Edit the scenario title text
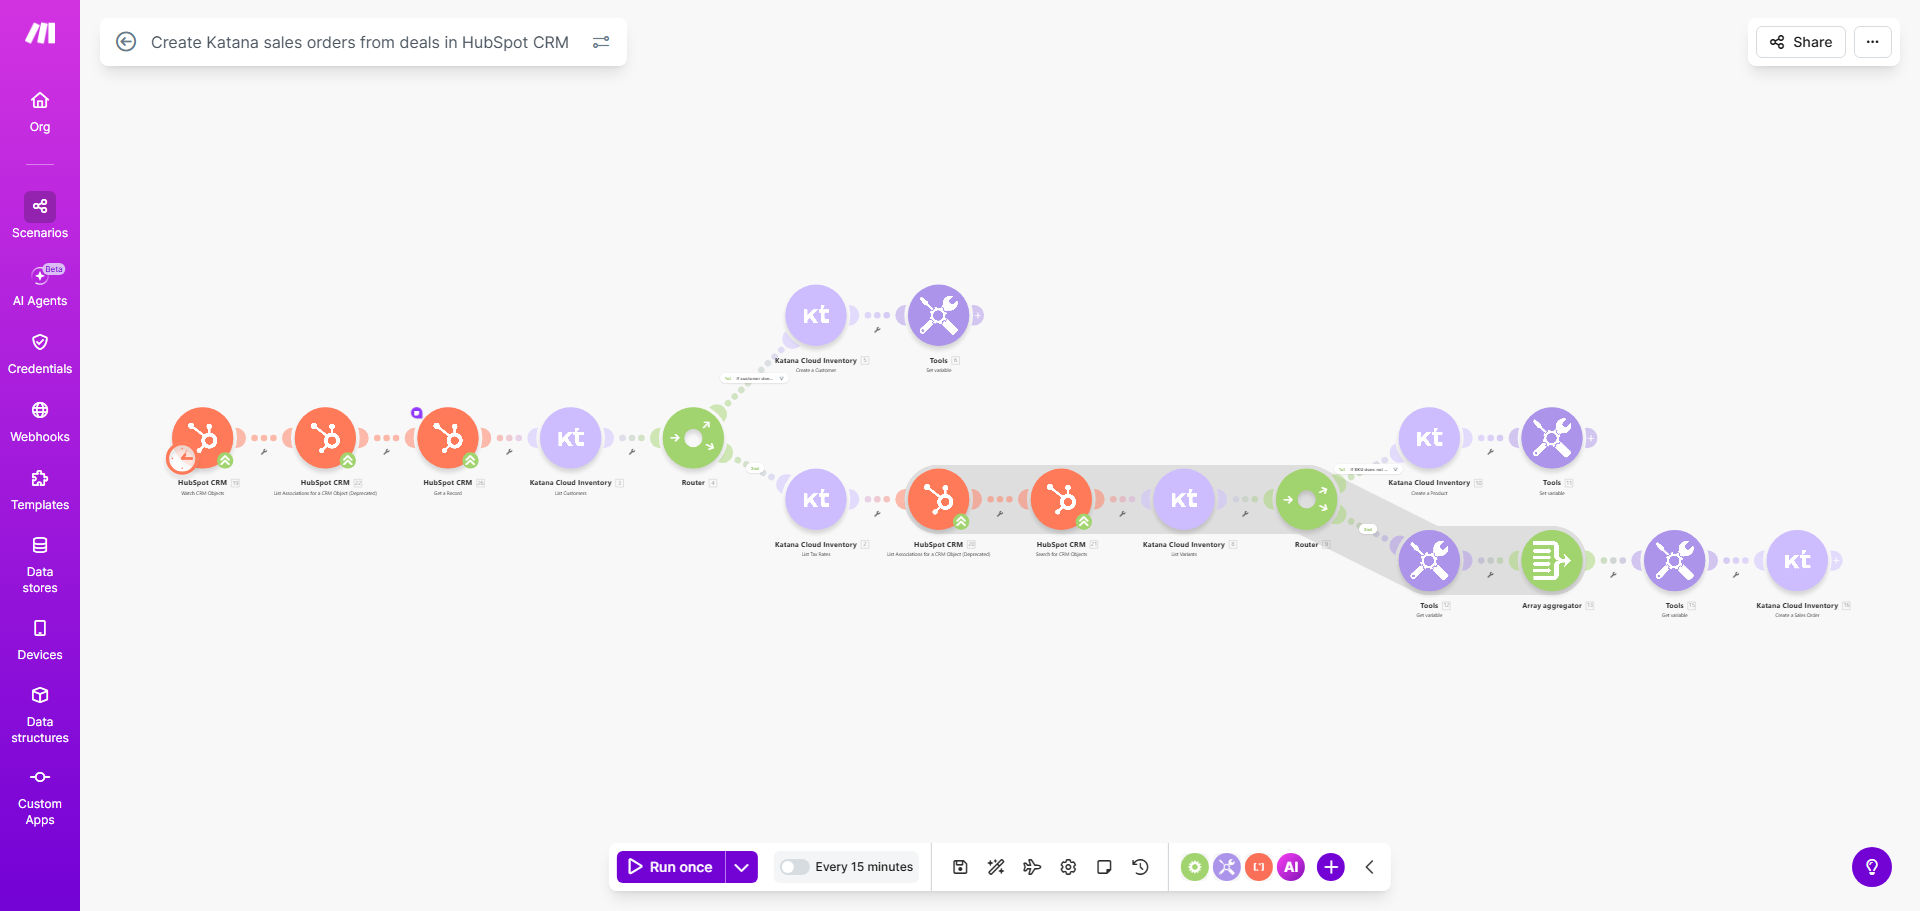Screen dimensions: 1920x911 360,42
